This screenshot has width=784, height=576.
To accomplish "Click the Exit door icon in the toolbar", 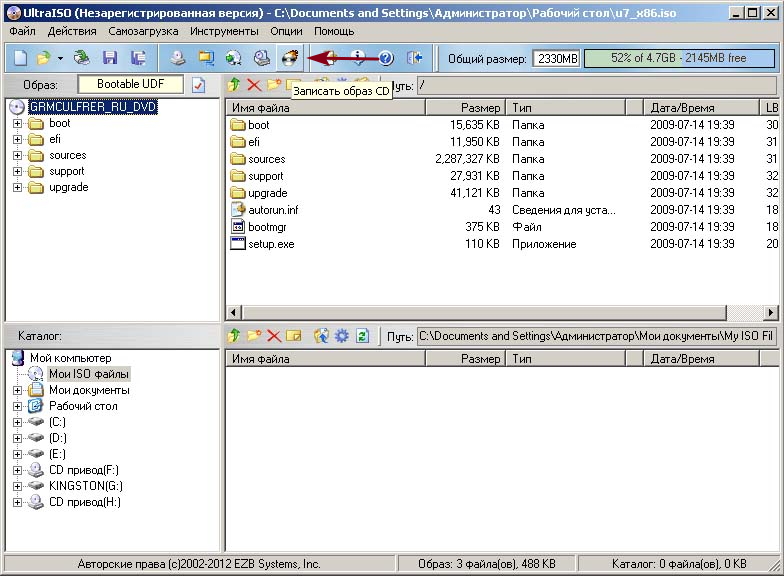I will 414,58.
